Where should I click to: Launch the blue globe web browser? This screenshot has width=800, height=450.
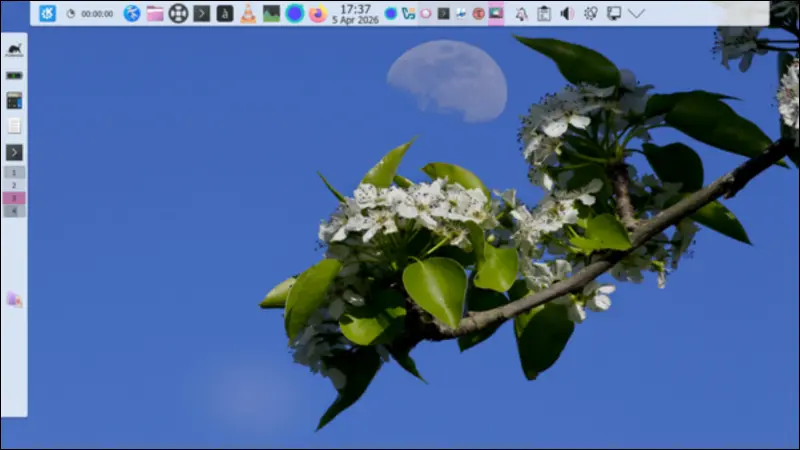click(x=132, y=13)
